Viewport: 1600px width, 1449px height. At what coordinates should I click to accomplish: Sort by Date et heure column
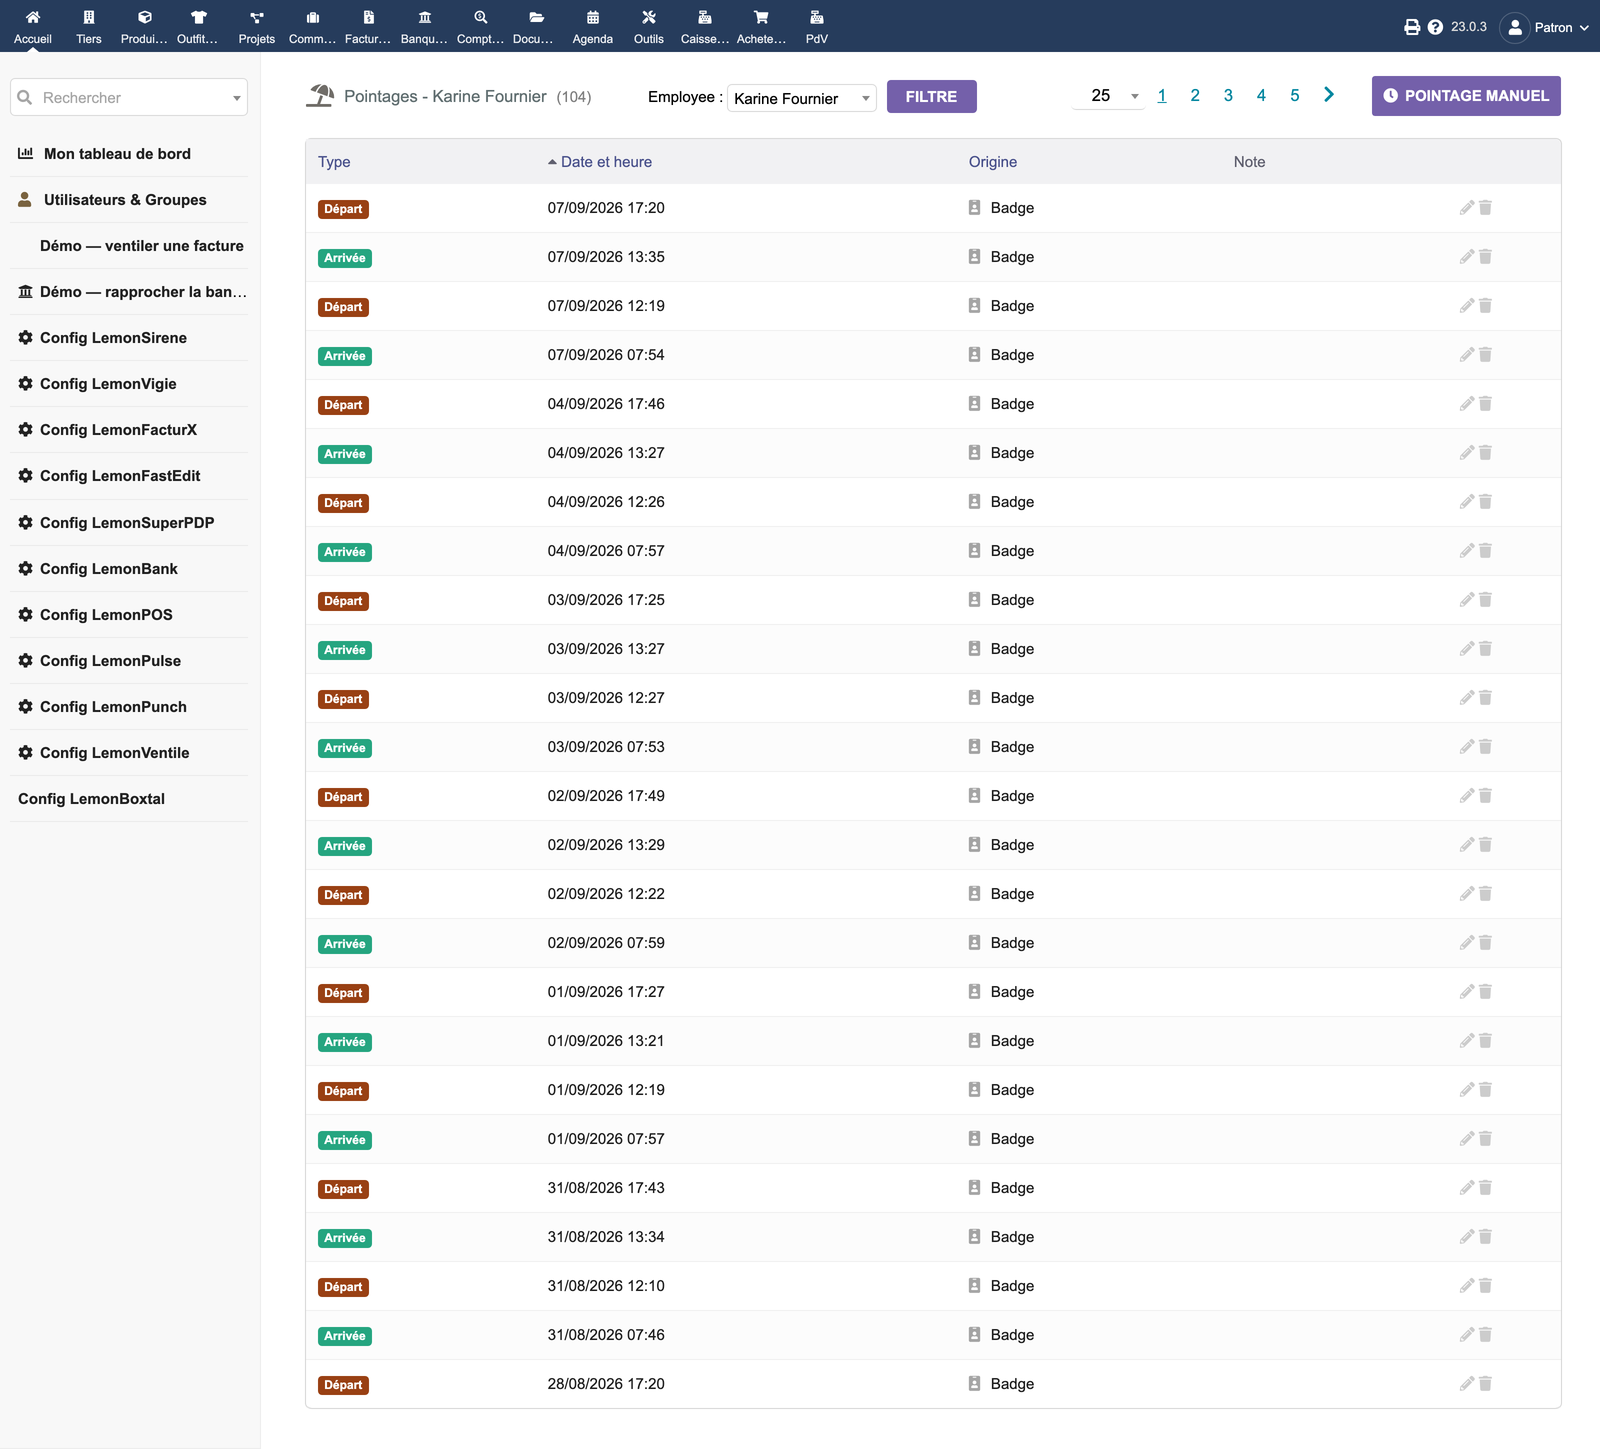click(x=606, y=162)
